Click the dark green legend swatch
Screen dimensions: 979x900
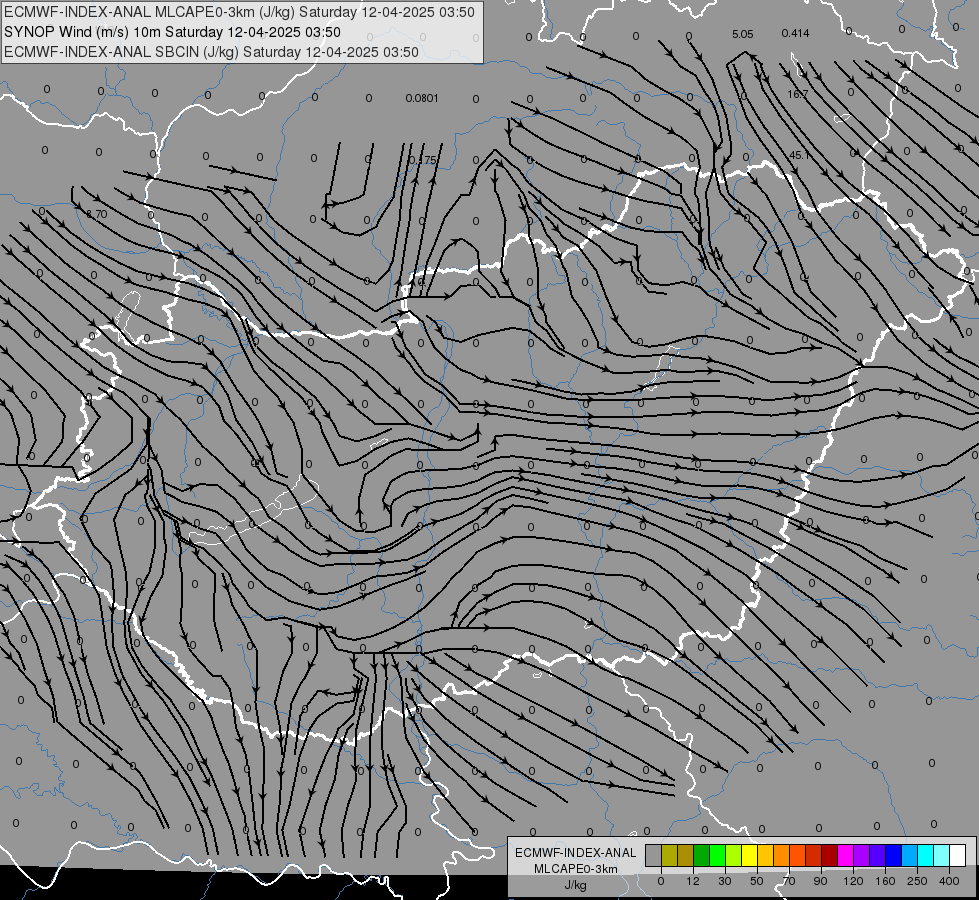pyautogui.click(x=702, y=856)
